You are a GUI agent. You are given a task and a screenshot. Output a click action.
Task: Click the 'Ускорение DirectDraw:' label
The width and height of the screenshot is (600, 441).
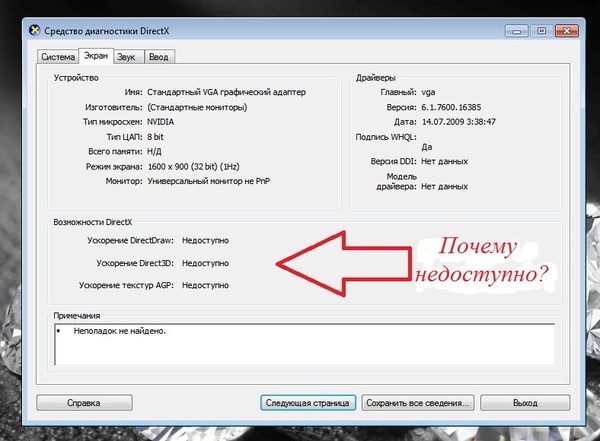coord(130,240)
